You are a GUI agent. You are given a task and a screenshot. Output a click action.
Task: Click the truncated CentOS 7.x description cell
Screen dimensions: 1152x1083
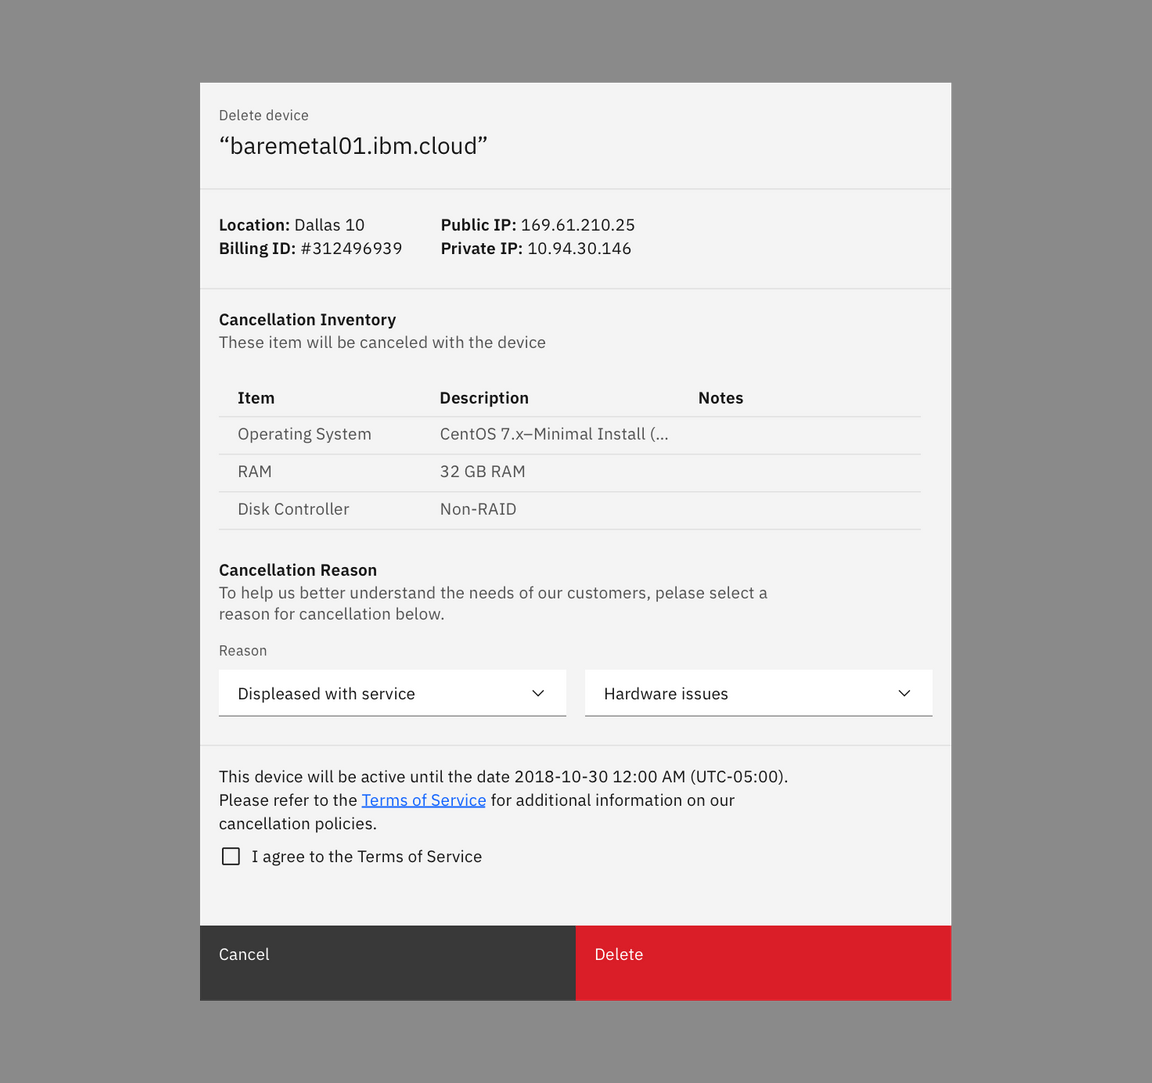point(554,434)
